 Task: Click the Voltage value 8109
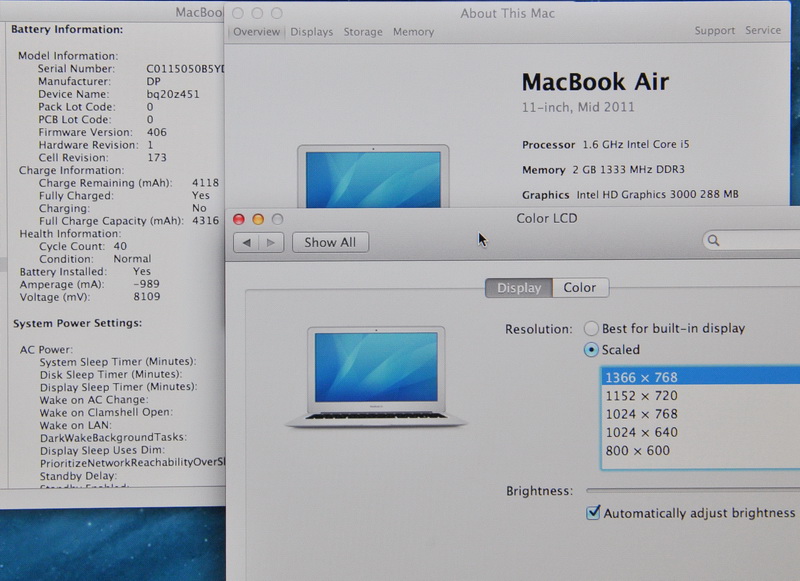[x=147, y=296]
